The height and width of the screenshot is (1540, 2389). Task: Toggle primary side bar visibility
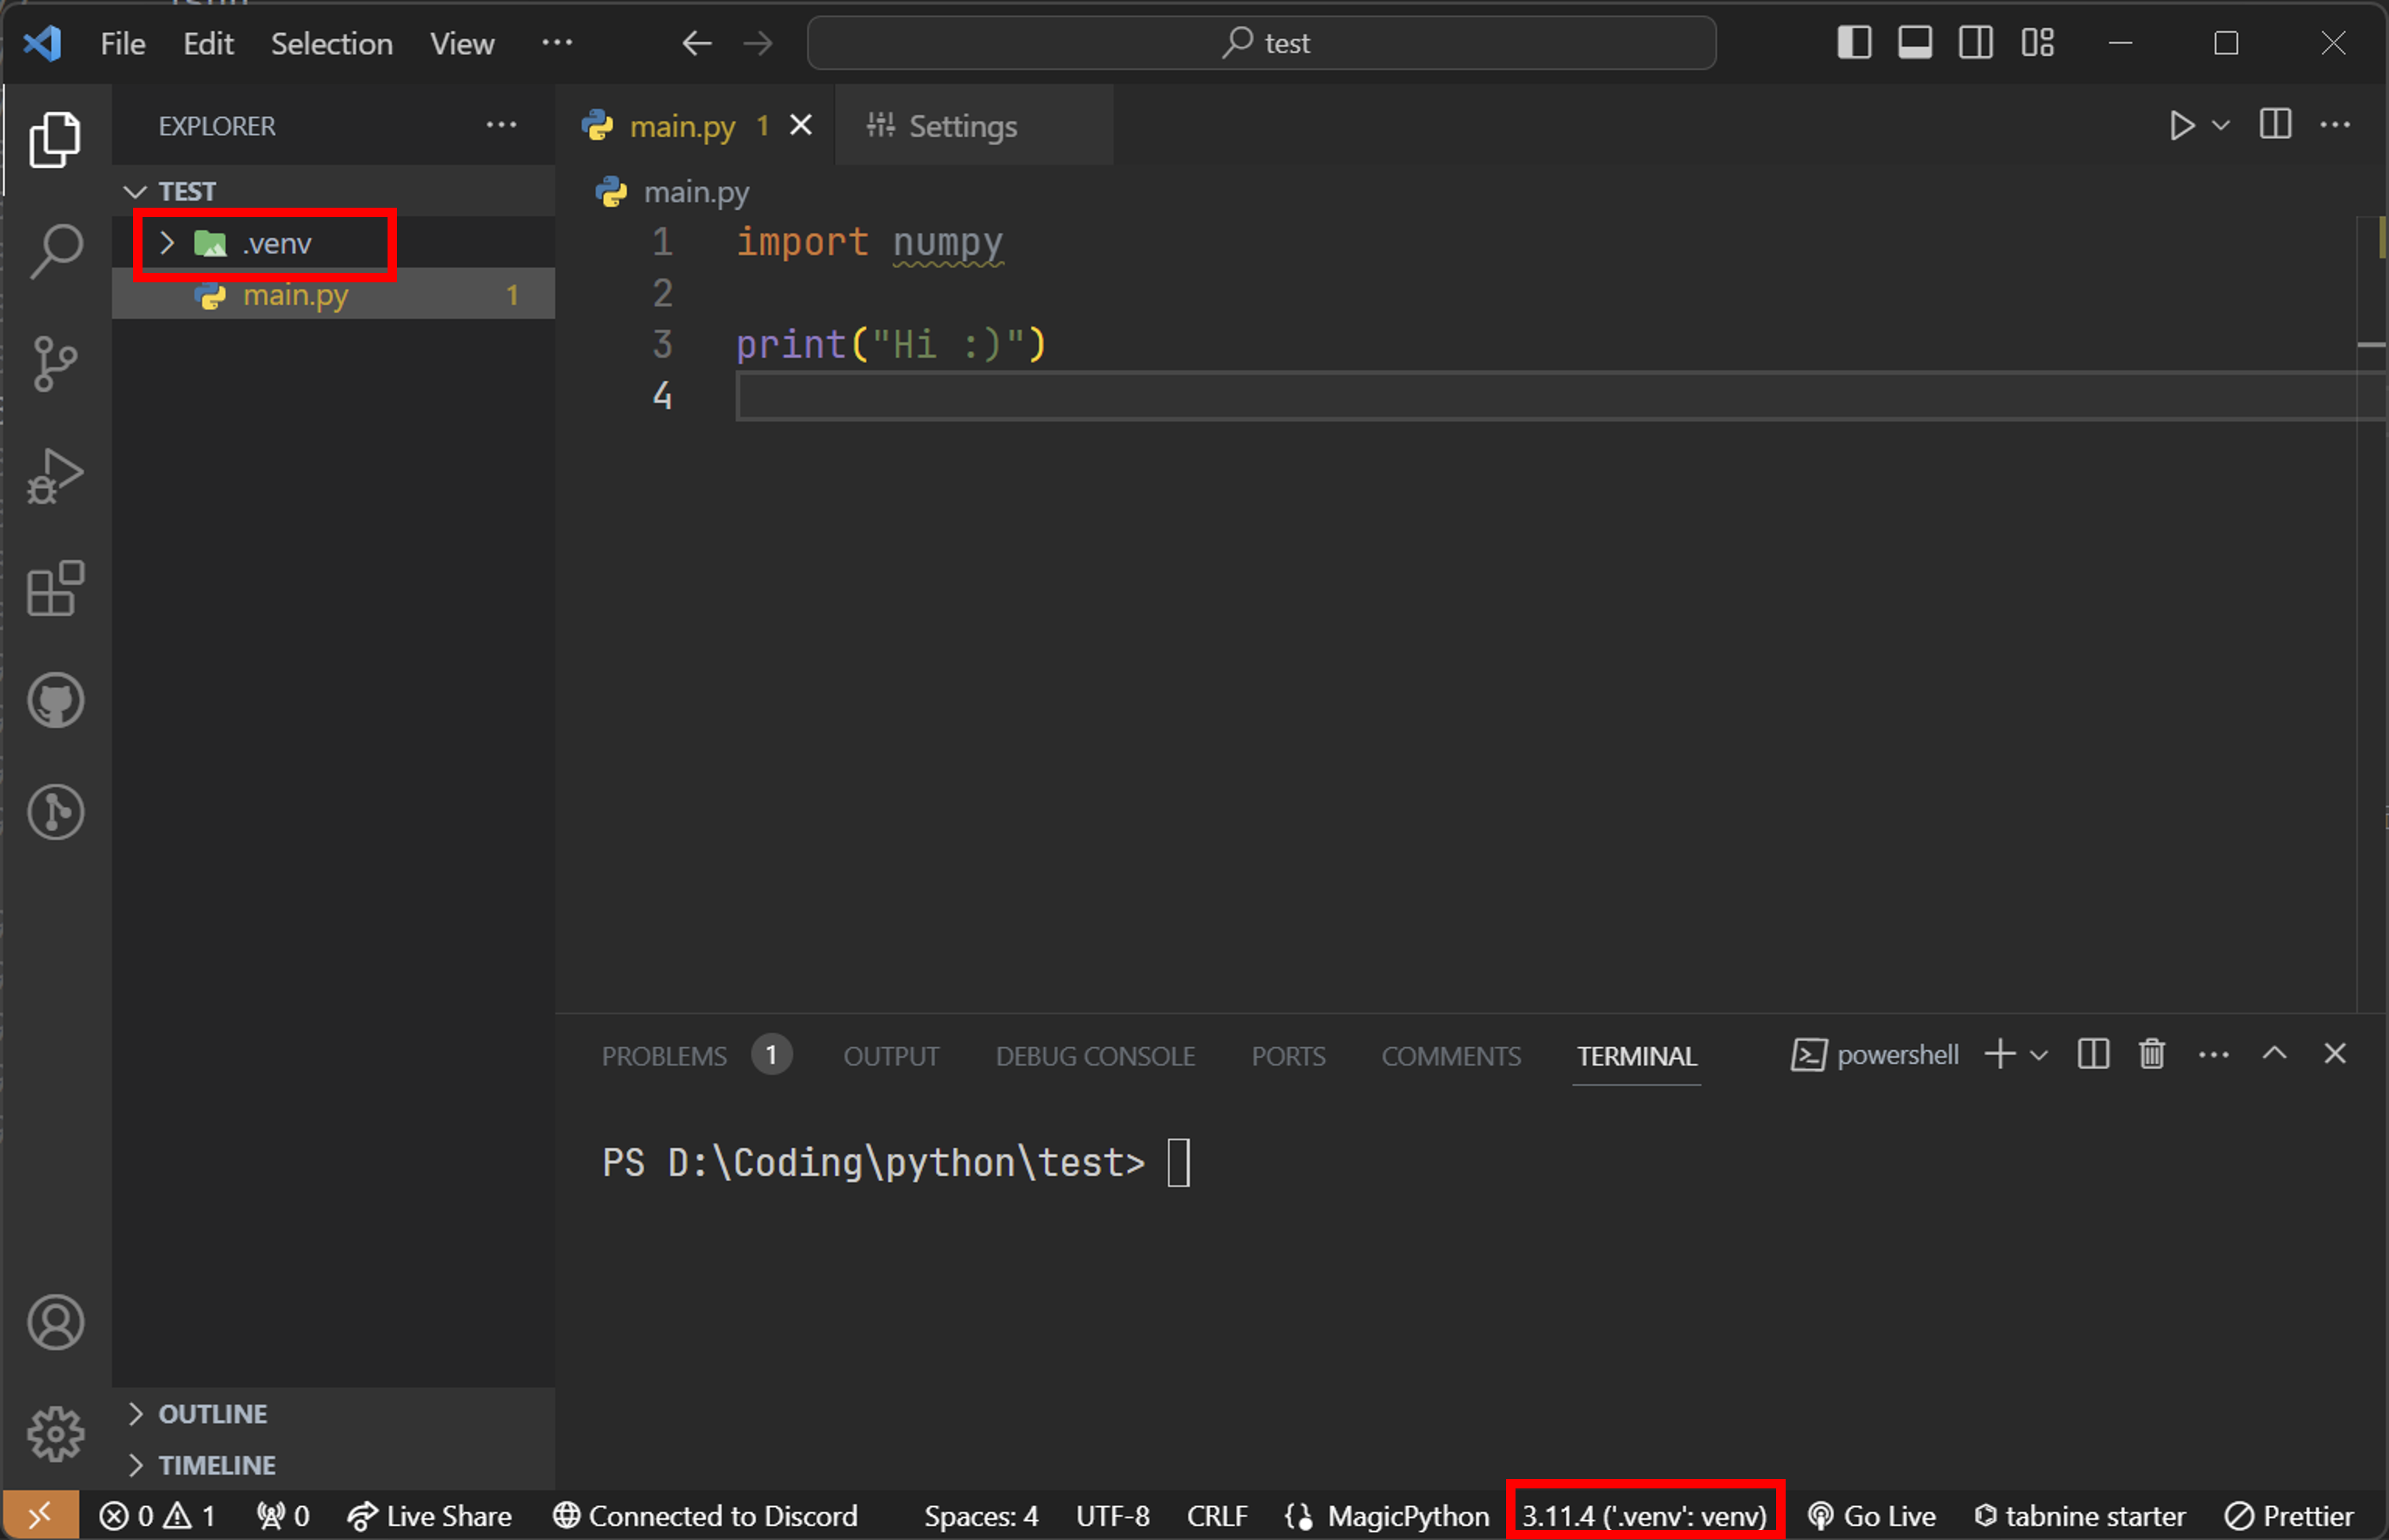tap(1854, 43)
